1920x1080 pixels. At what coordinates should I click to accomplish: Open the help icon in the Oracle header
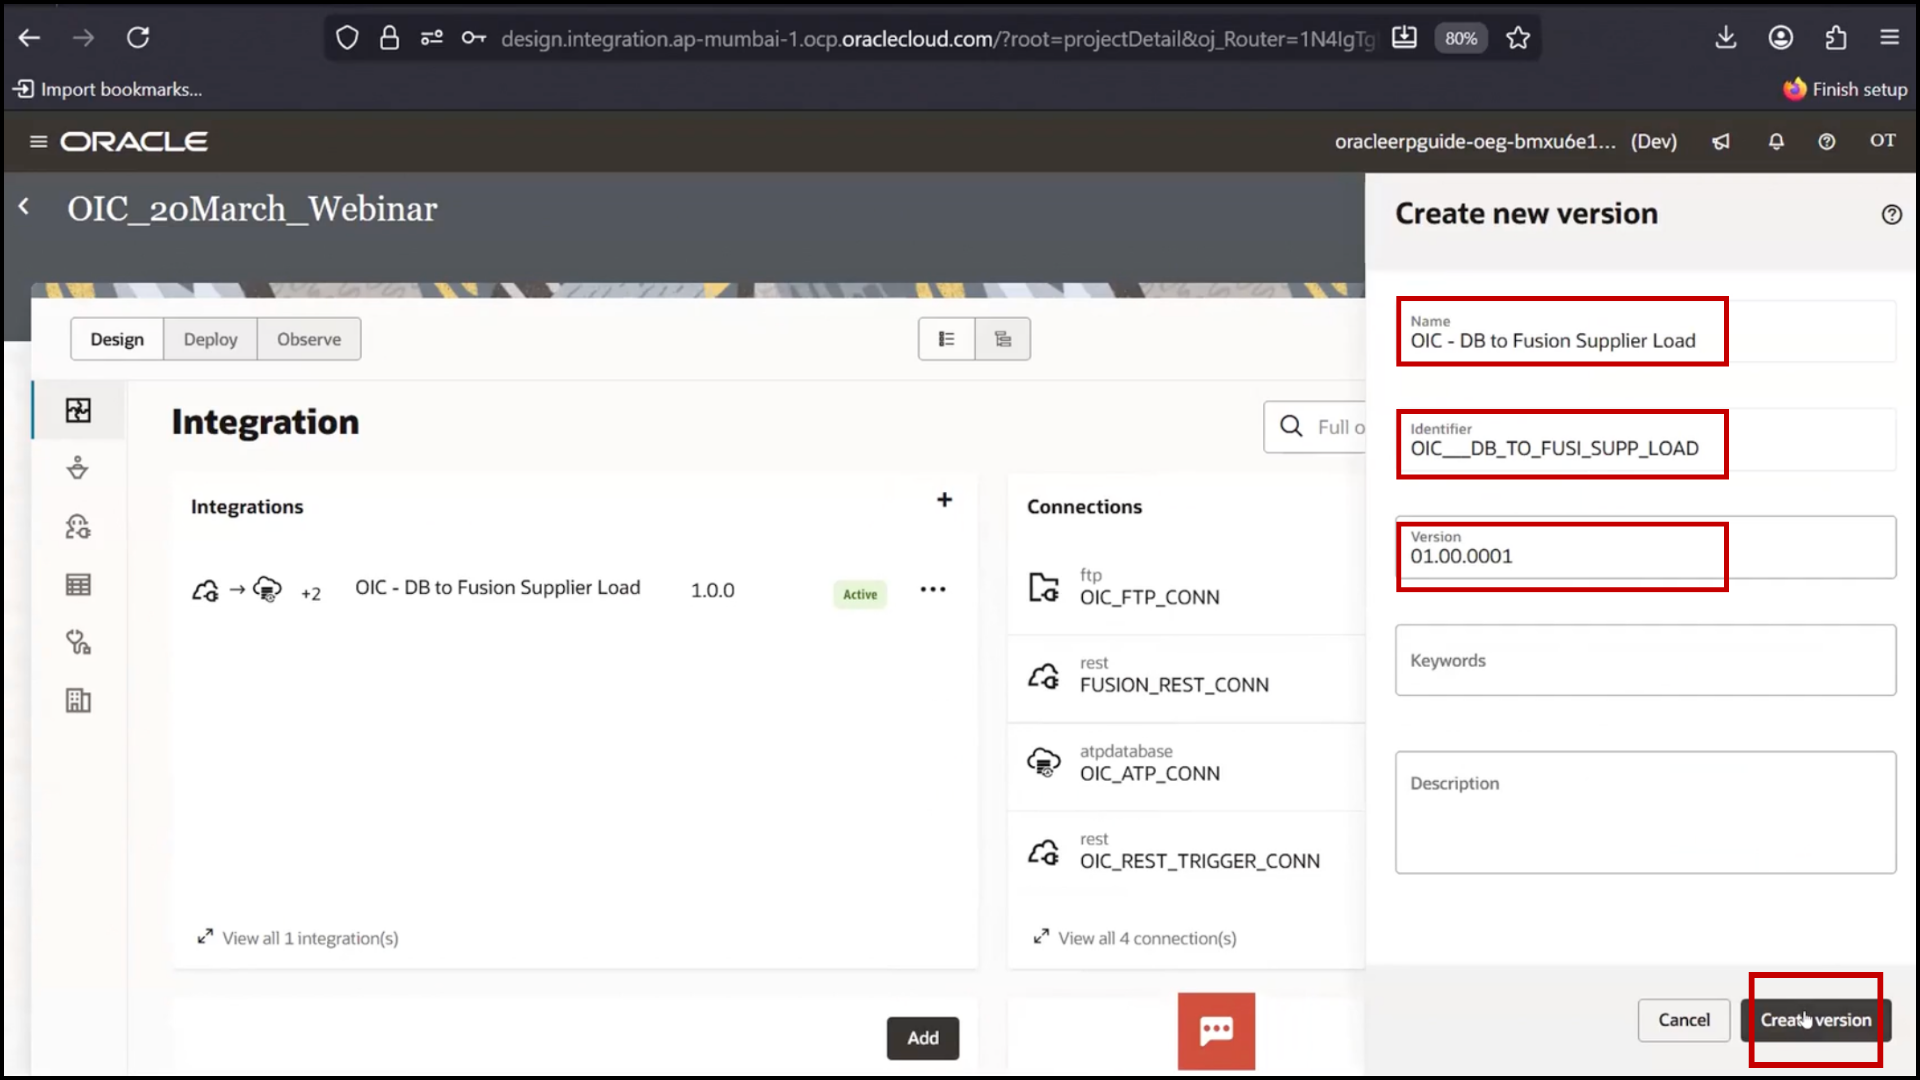pyautogui.click(x=1827, y=141)
